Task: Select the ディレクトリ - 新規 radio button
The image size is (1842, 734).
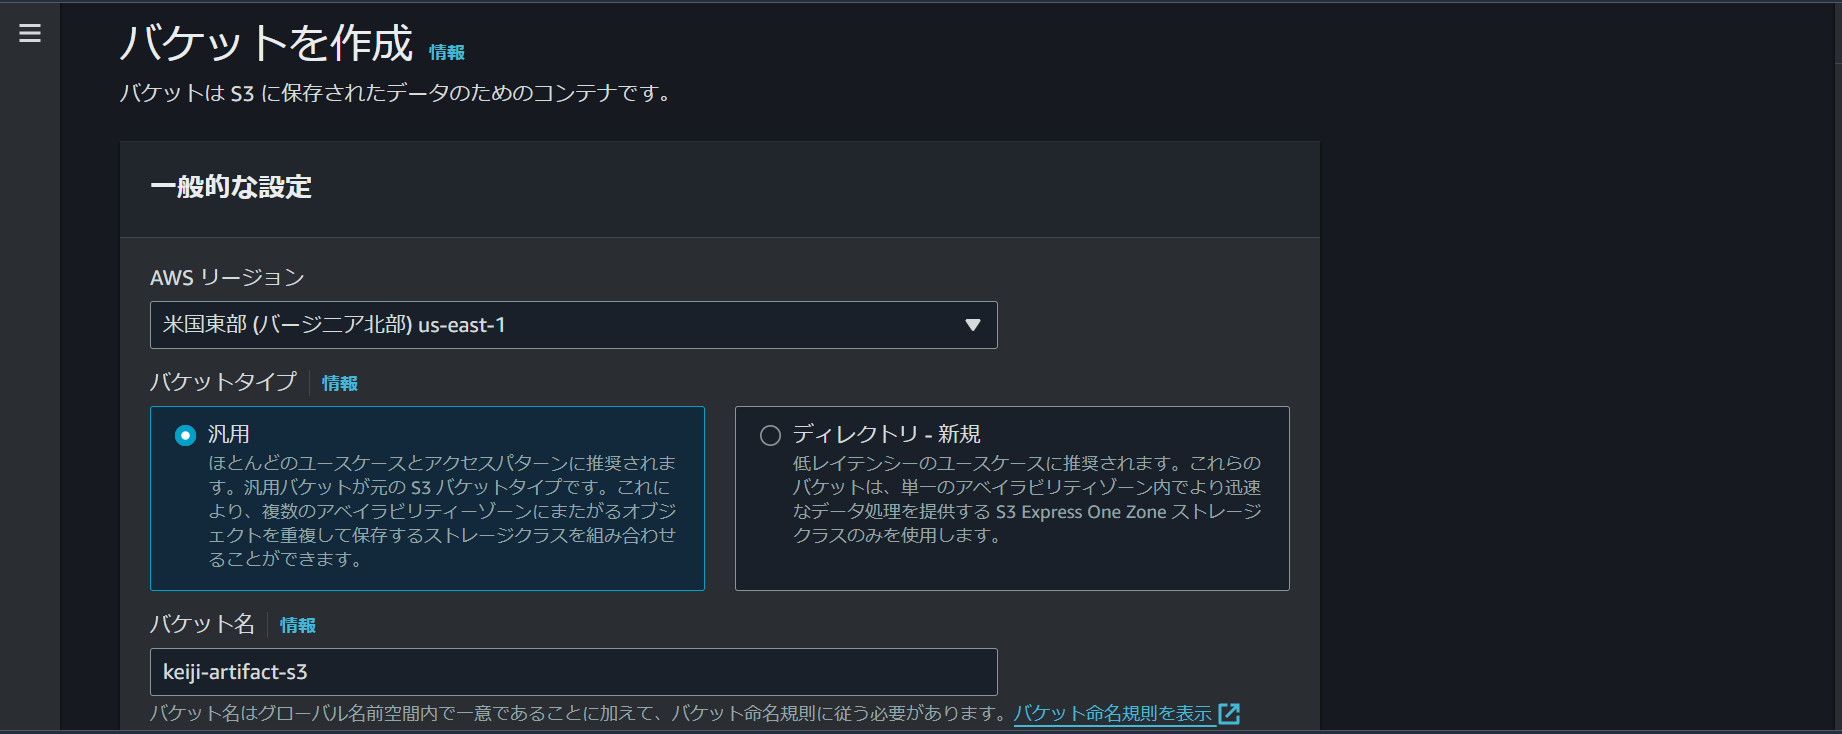Action: pyautogui.click(x=770, y=435)
